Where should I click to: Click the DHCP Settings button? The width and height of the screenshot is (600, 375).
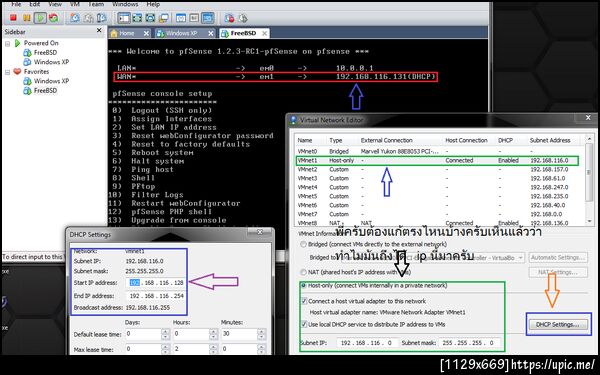pyautogui.click(x=558, y=324)
